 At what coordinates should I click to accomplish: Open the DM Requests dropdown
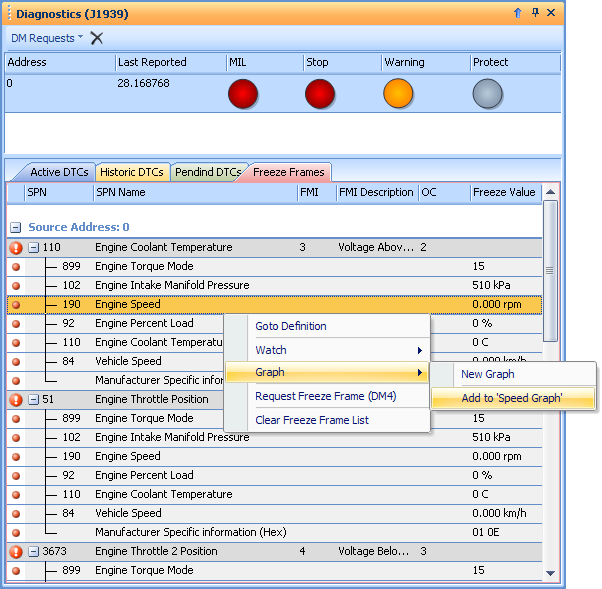[46, 38]
